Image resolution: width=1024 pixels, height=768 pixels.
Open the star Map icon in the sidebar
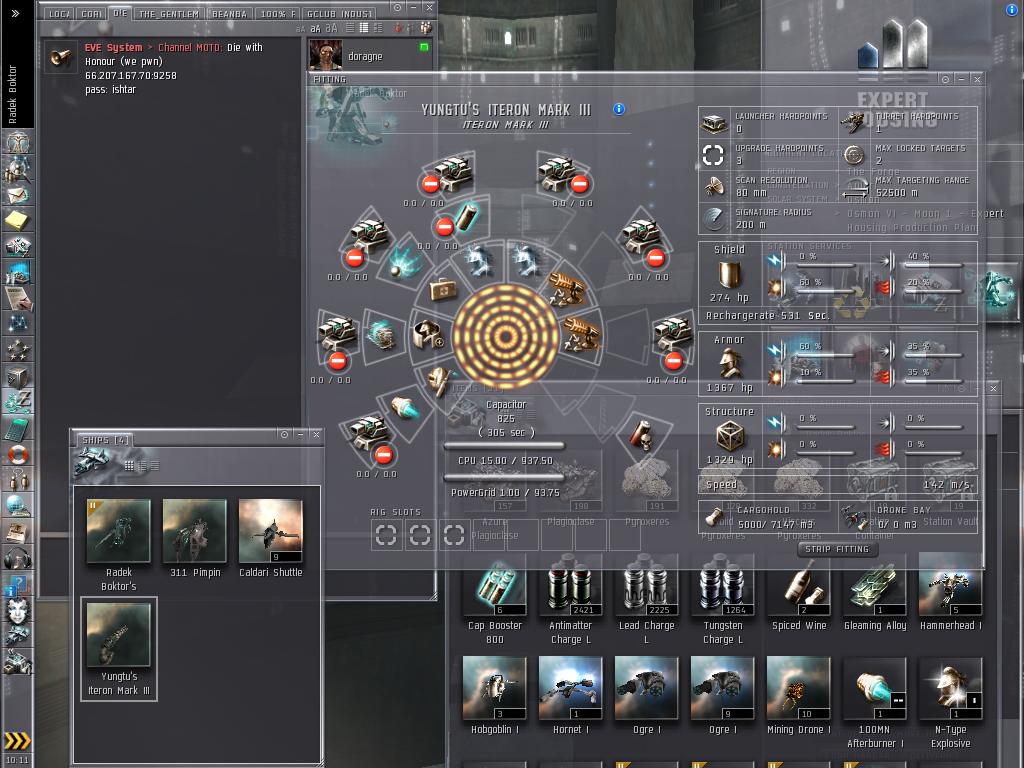(x=18, y=323)
